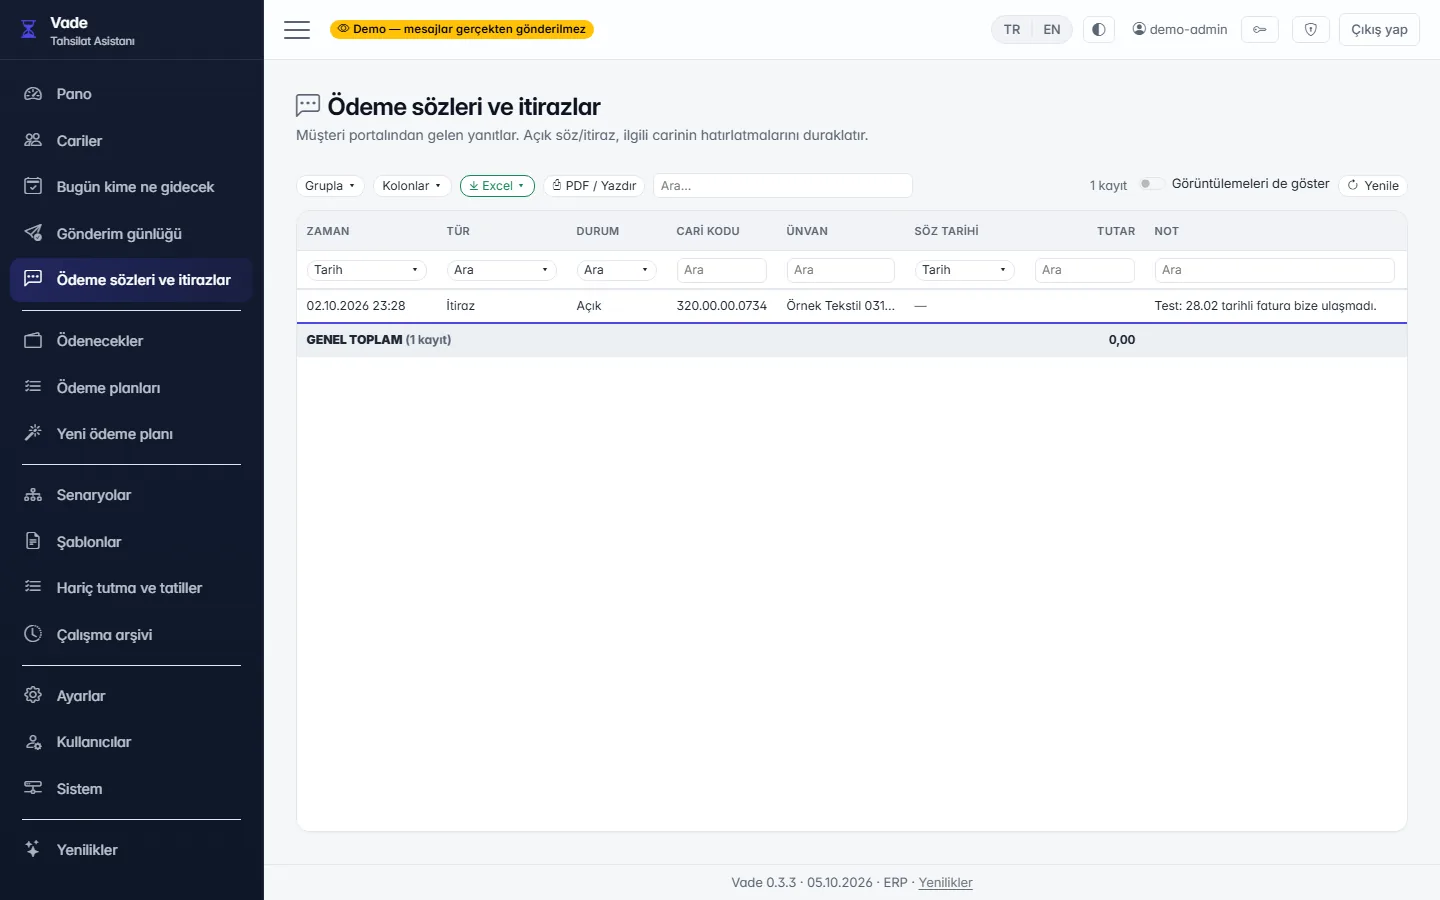Click the demo-admin user label
This screenshot has width=1440, height=900.
(x=1180, y=30)
